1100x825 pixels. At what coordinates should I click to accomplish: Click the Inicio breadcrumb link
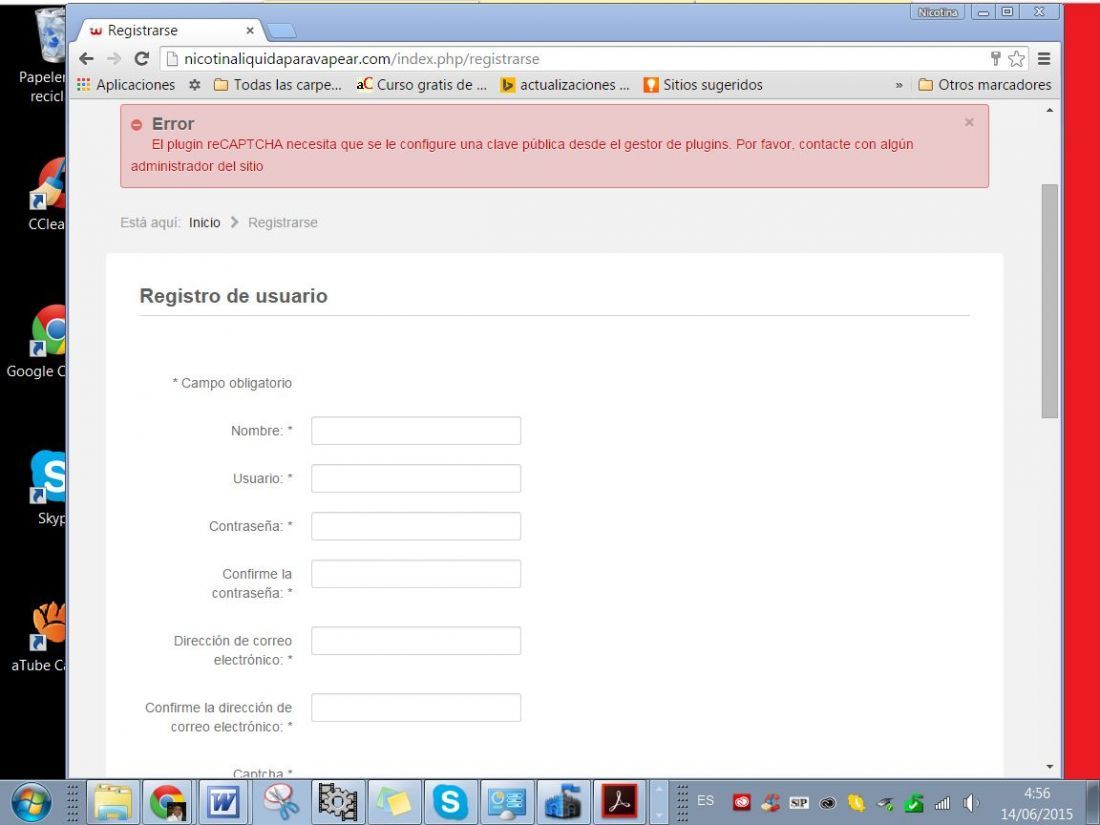(204, 222)
